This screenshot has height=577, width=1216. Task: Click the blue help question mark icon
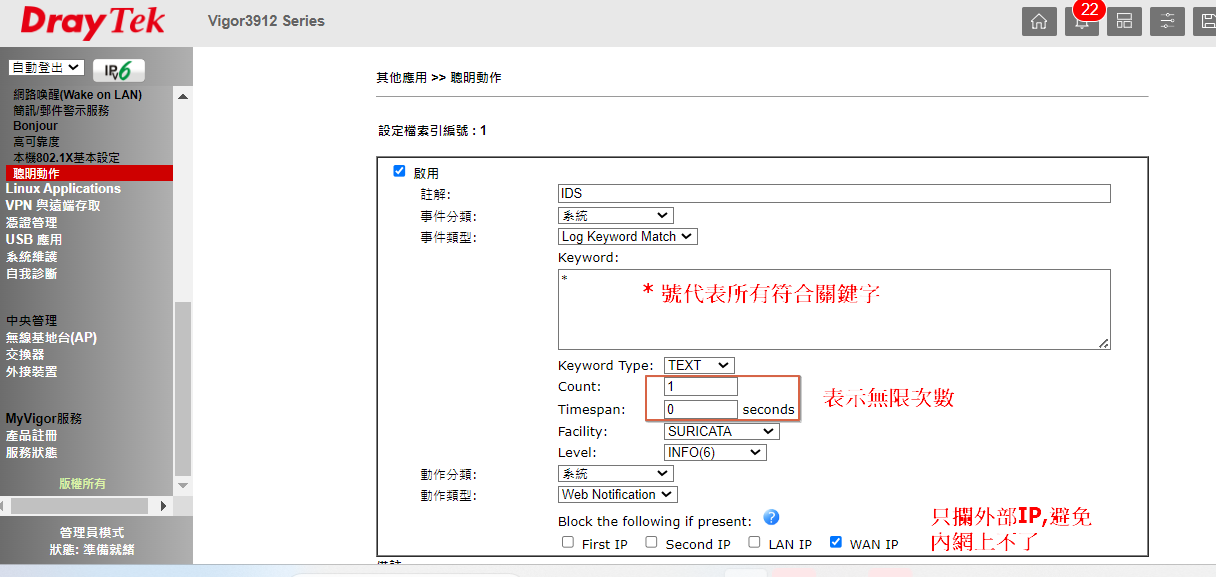click(x=770, y=518)
